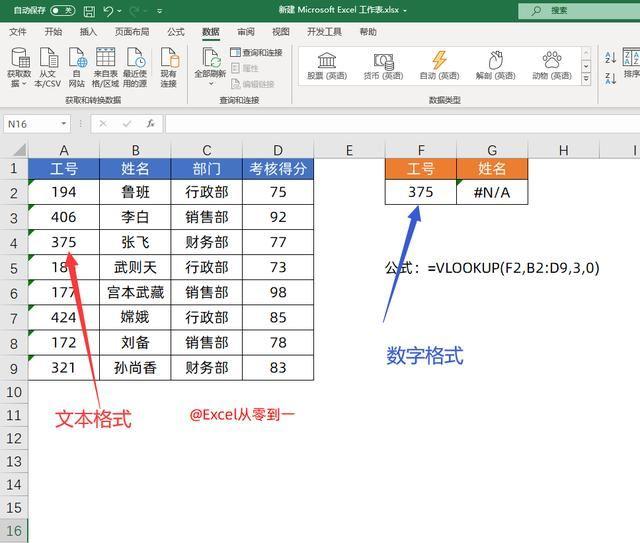The height and width of the screenshot is (543, 640).
Task: Open the Formulas (公式) ribbon tab
Action: pyautogui.click(x=176, y=32)
